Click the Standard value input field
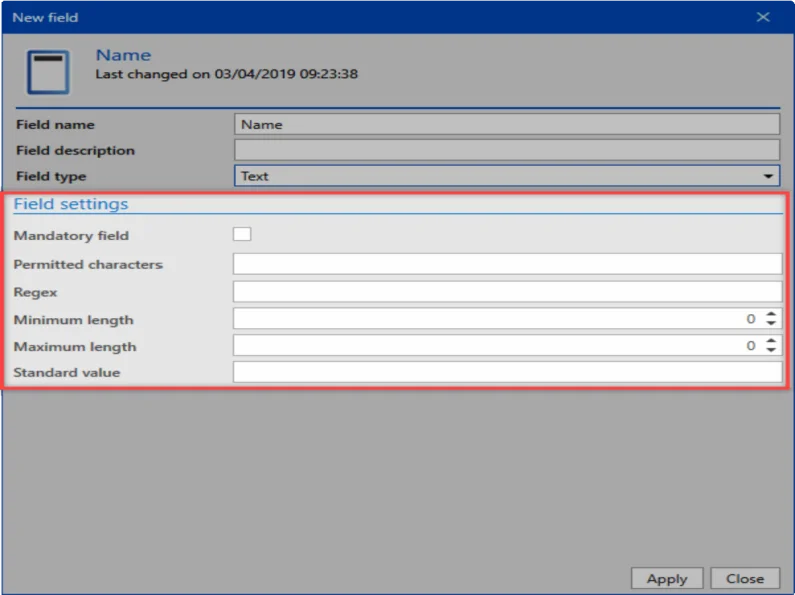 [508, 372]
